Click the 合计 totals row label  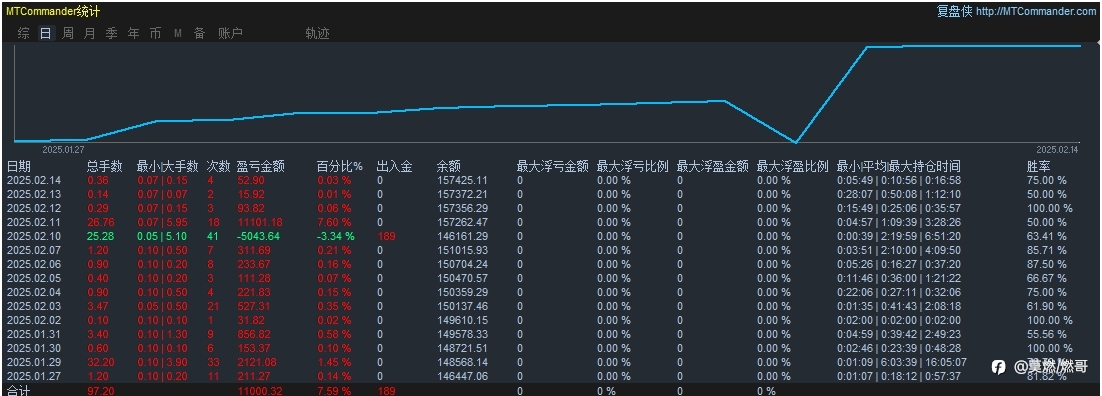[x=19, y=390]
